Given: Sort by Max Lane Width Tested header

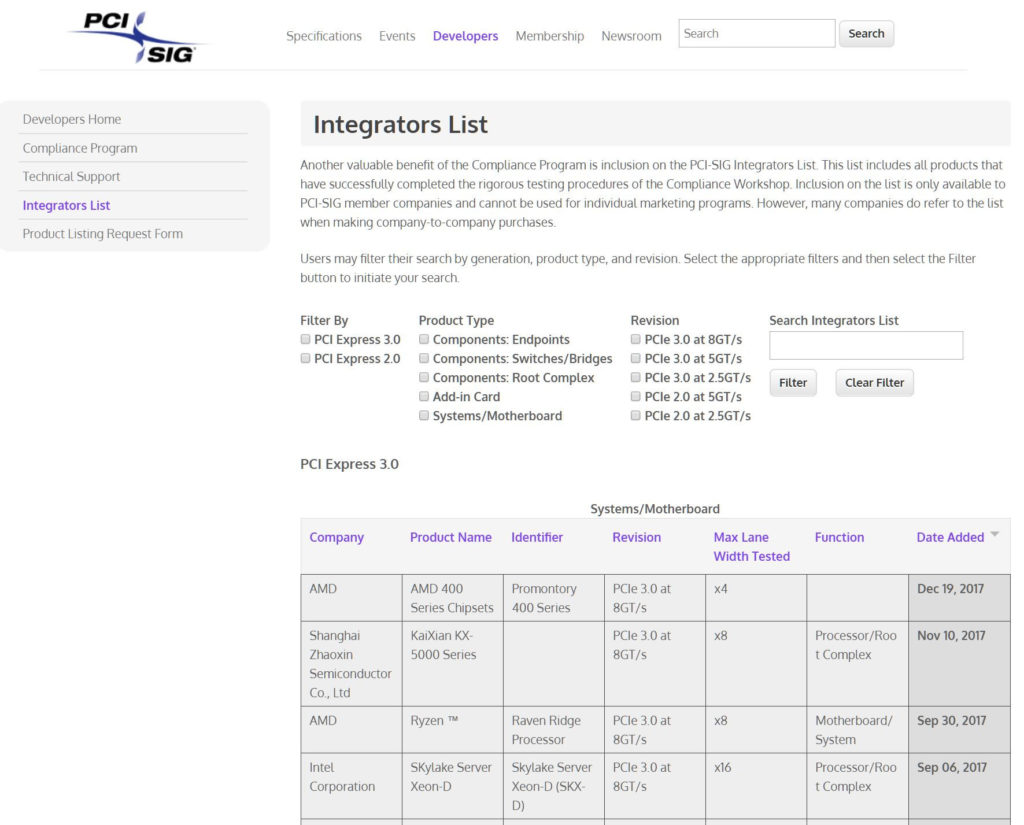Looking at the screenshot, I should point(751,547).
